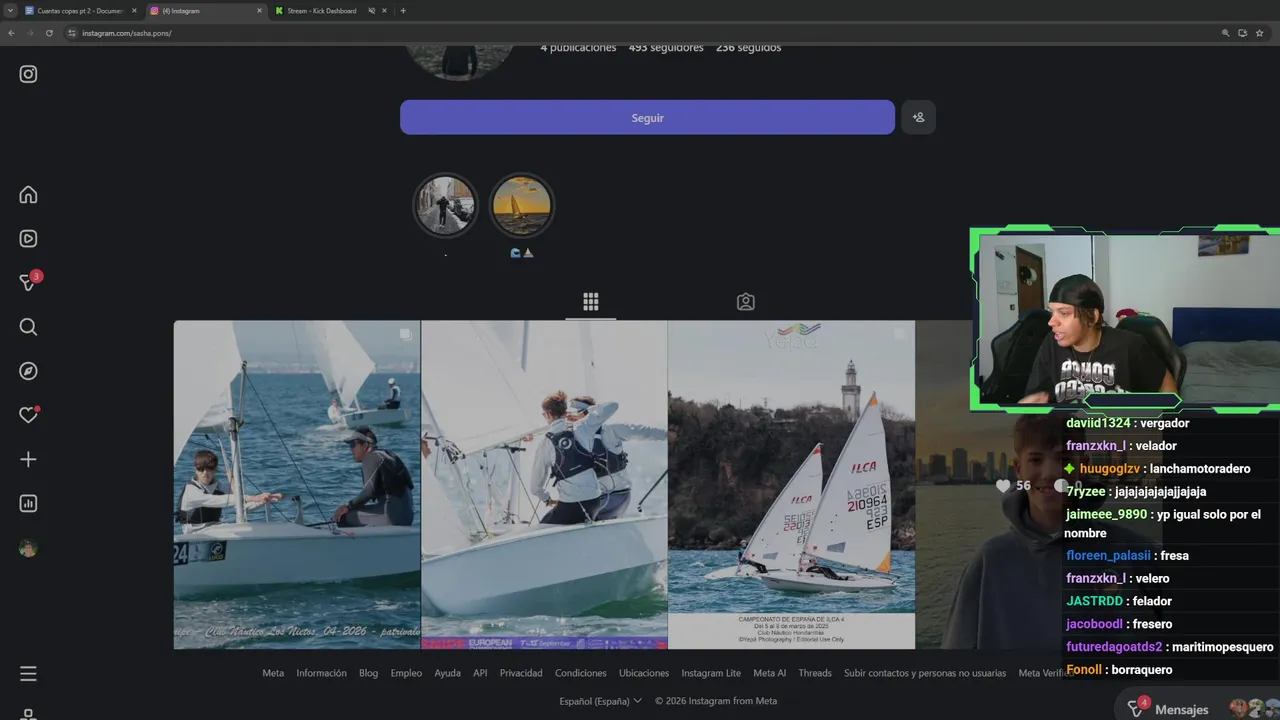Open the street photo story highlight
This screenshot has height=720, width=1280.
click(445, 205)
